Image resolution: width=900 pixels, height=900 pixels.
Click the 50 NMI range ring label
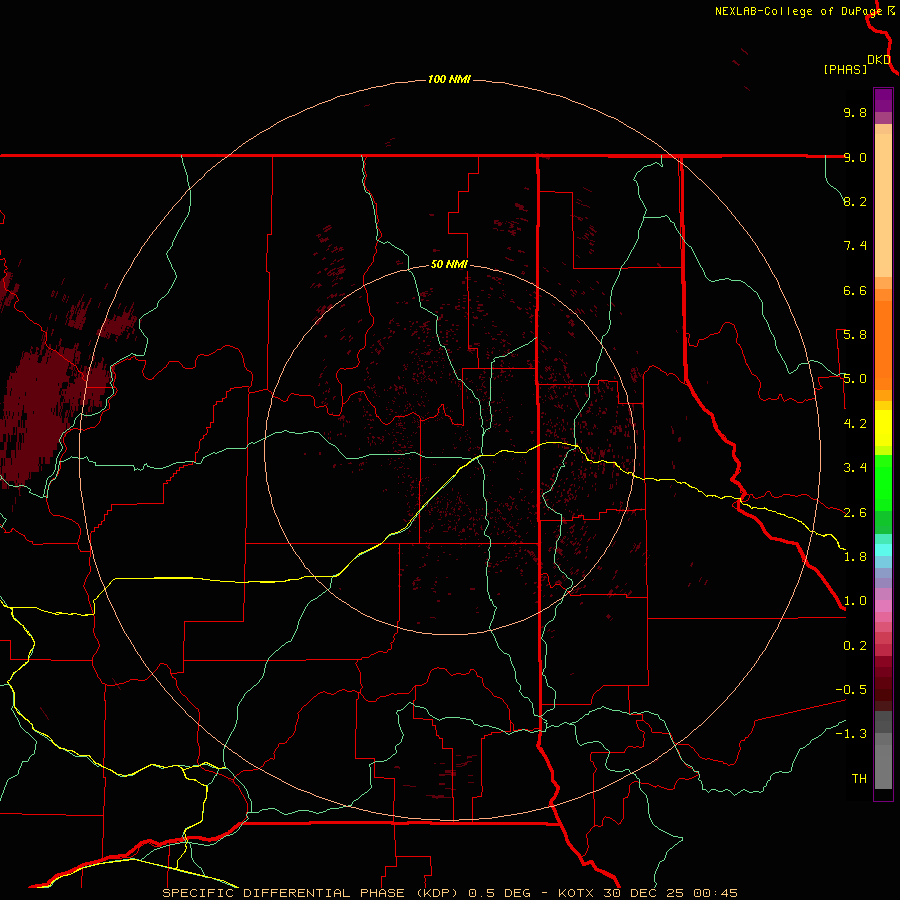(x=449, y=264)
